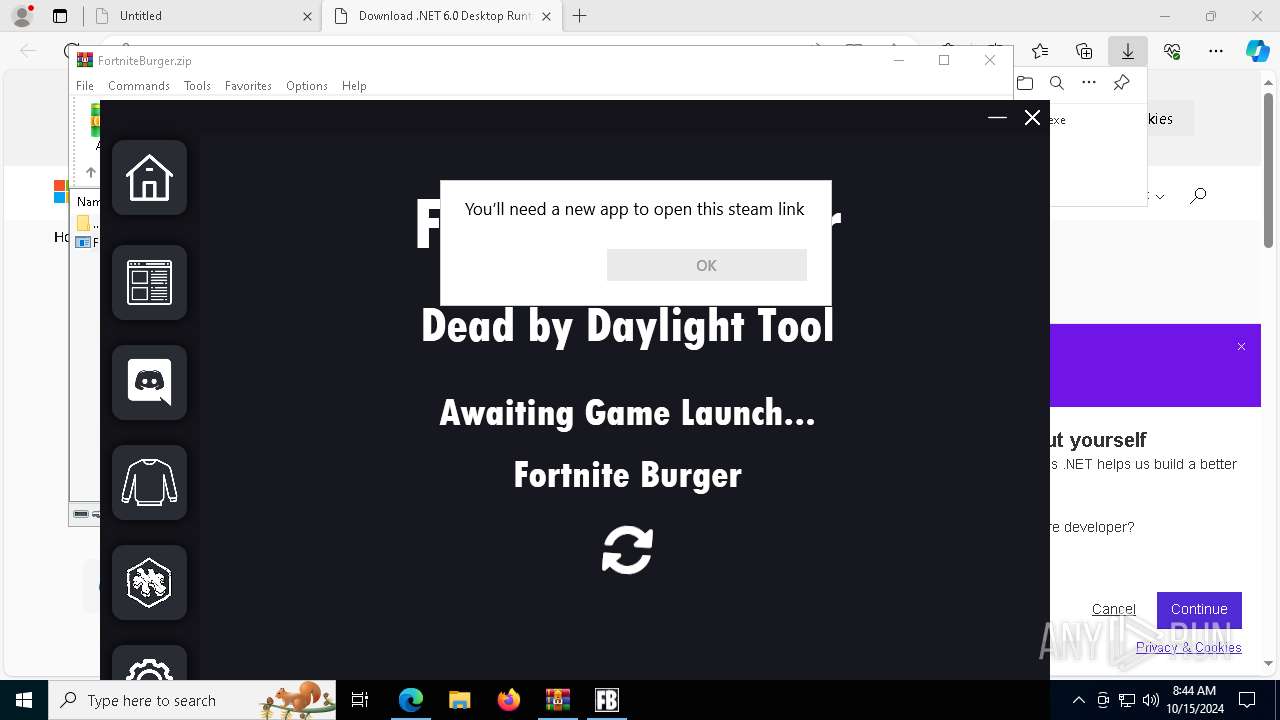Open the notification center icon
Screen dimensions: 1280x720
(1247, 700)
